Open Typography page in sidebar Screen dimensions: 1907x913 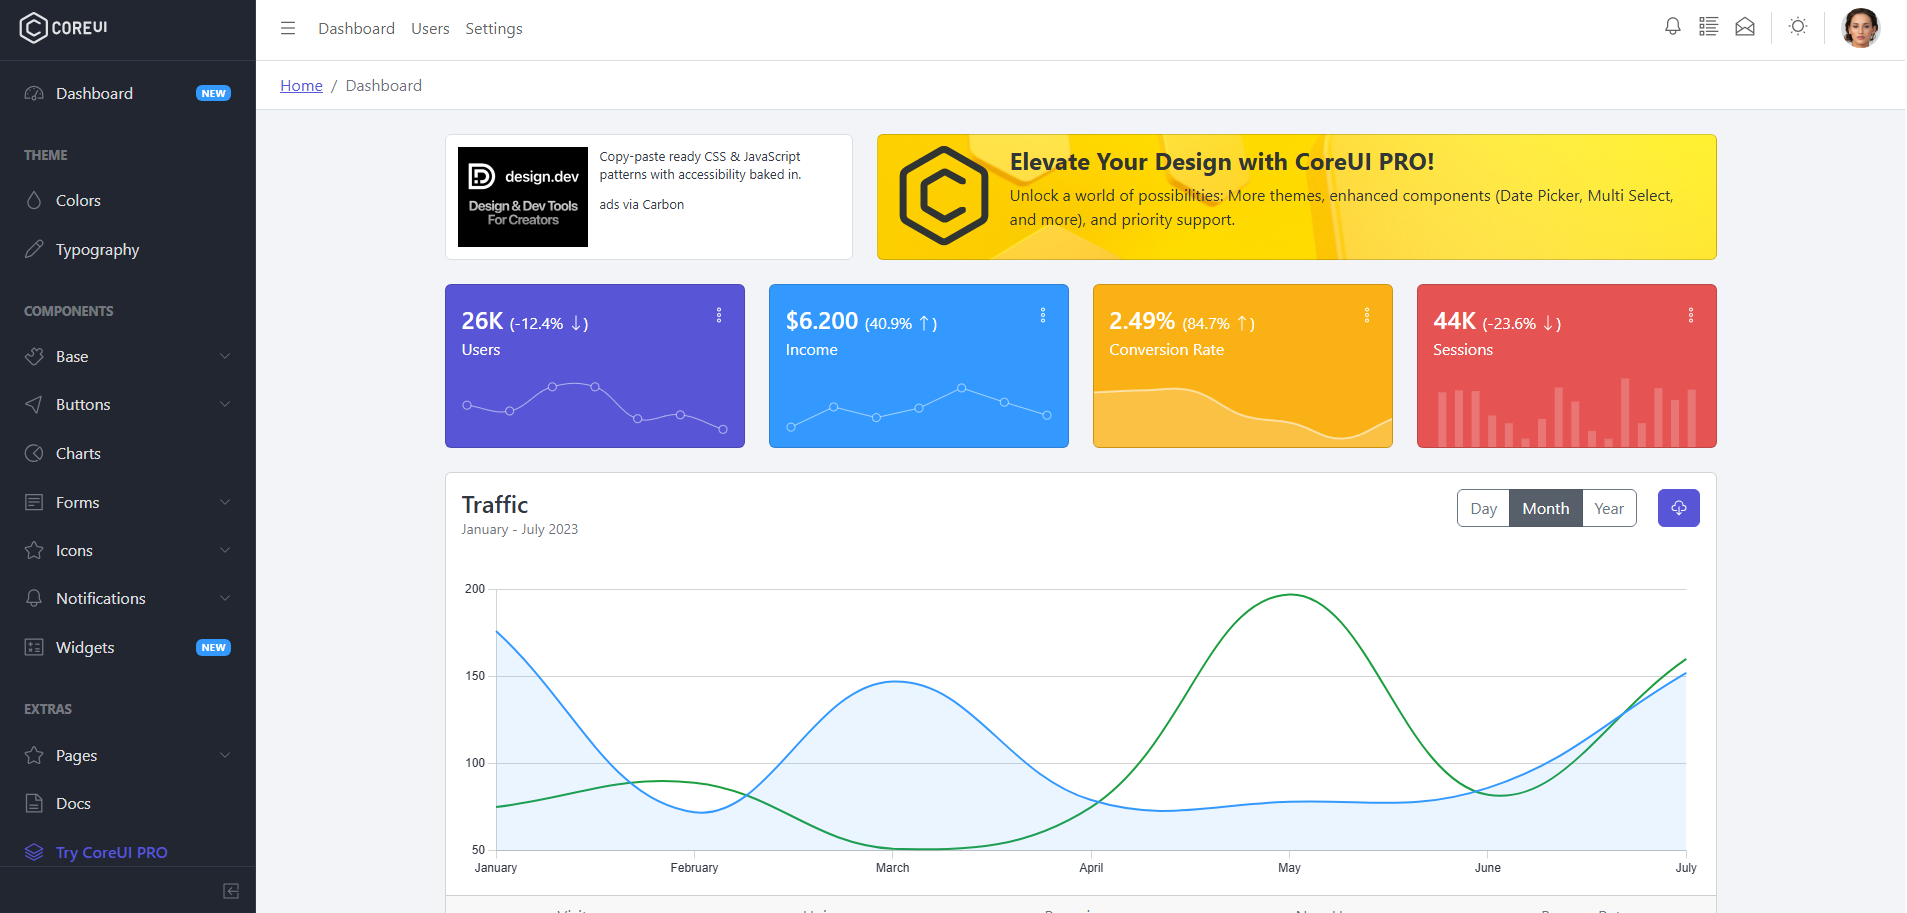pyautogui.click(x=128, y=249)
